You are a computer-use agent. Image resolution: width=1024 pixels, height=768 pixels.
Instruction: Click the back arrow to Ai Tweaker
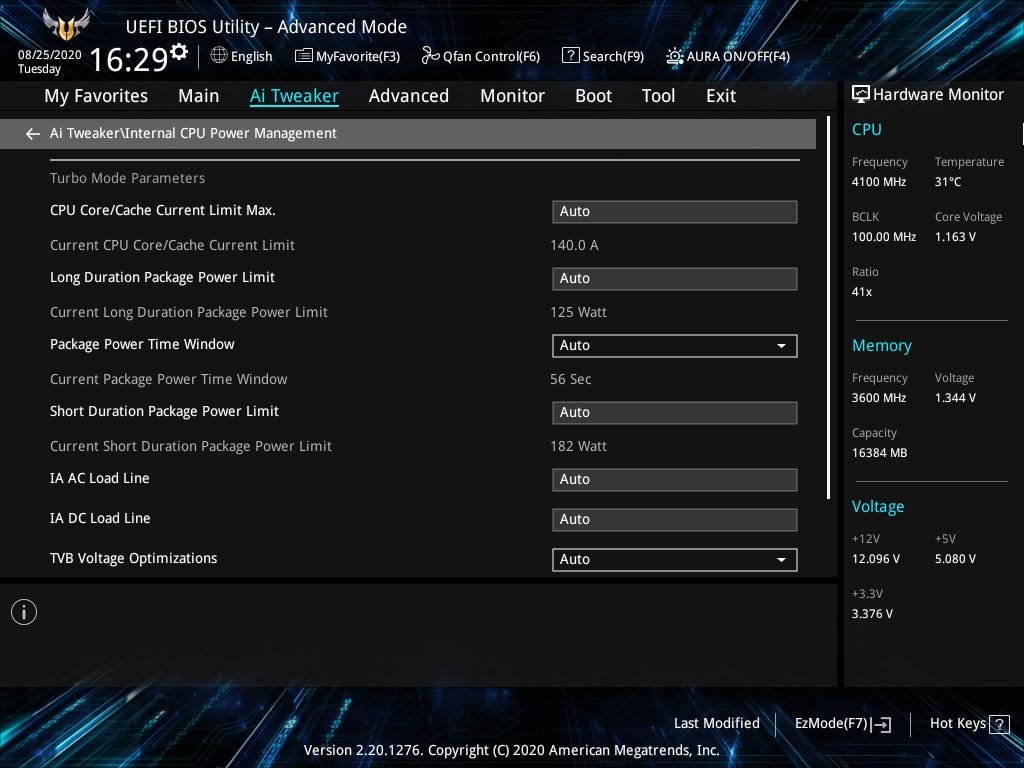tap(33, 134)
